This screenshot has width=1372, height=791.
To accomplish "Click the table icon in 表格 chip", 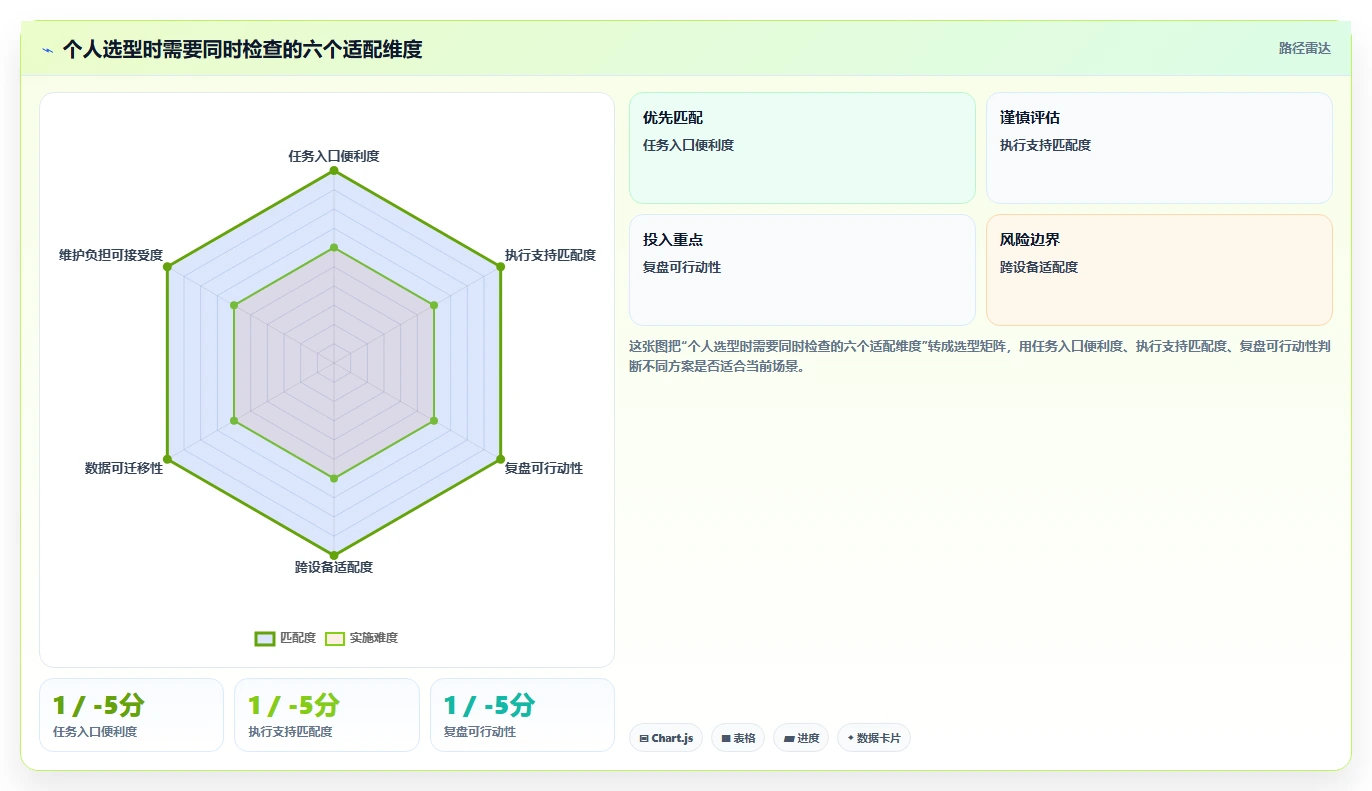I will click(x=726, y=738).
